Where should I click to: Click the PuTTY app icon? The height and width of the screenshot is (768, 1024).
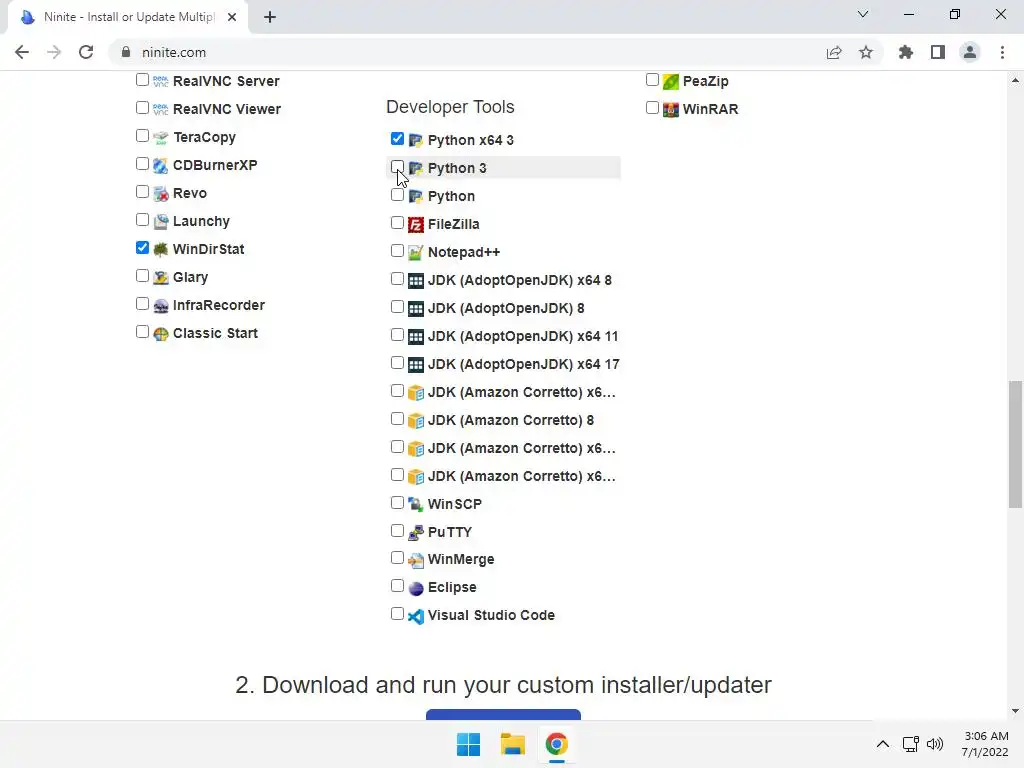416,532
